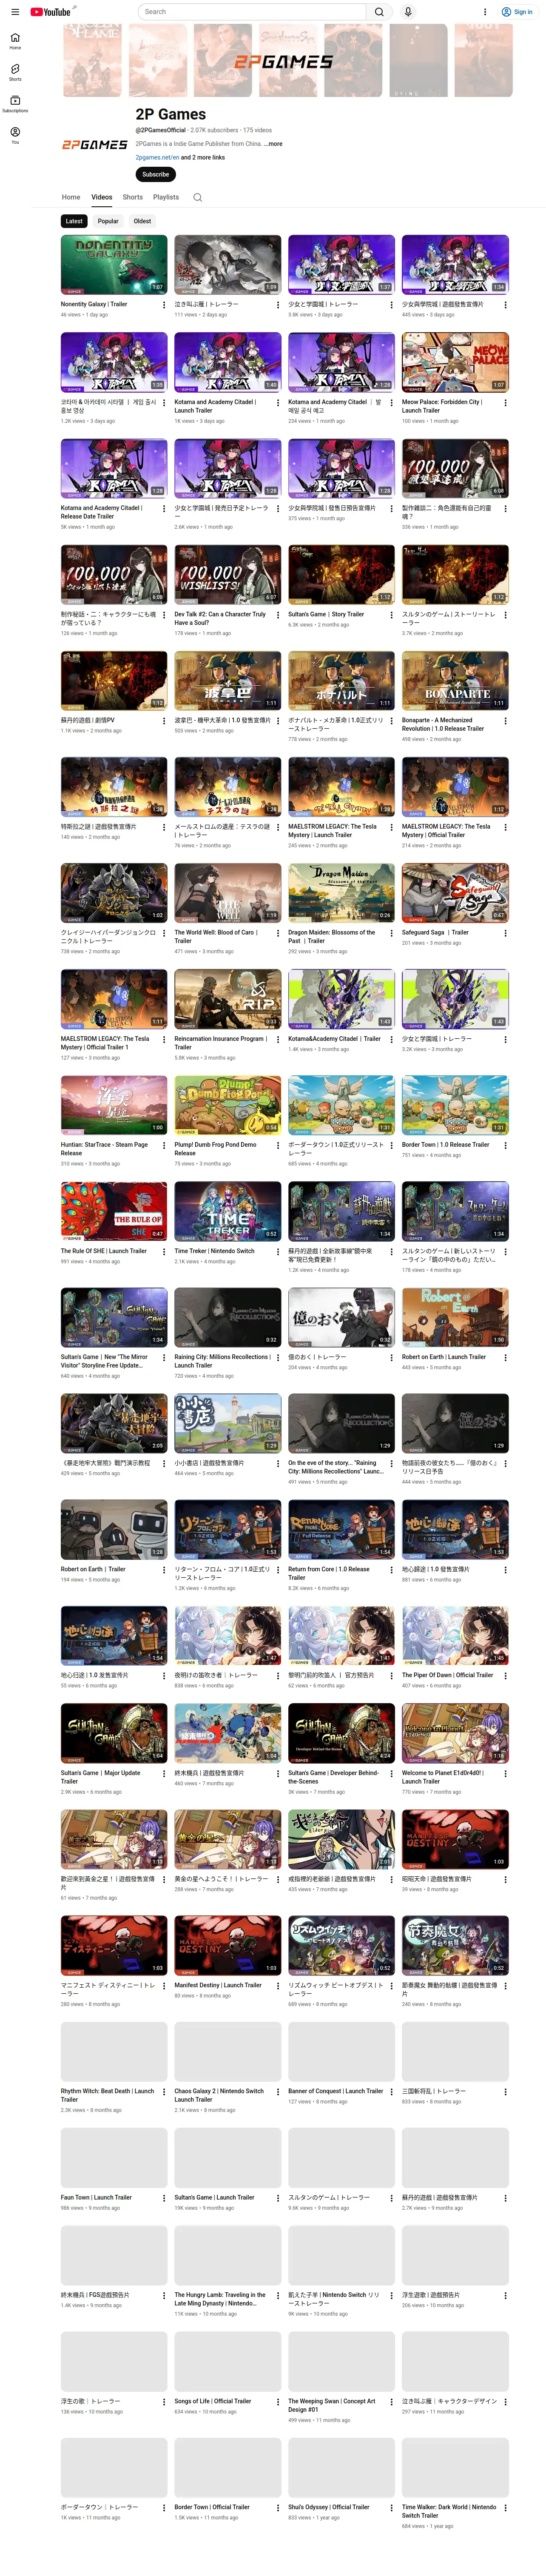The image size is (546, 2576).
Task: Open options for Nonentity Galaxy | Trailer
Action: coord(164,305)
